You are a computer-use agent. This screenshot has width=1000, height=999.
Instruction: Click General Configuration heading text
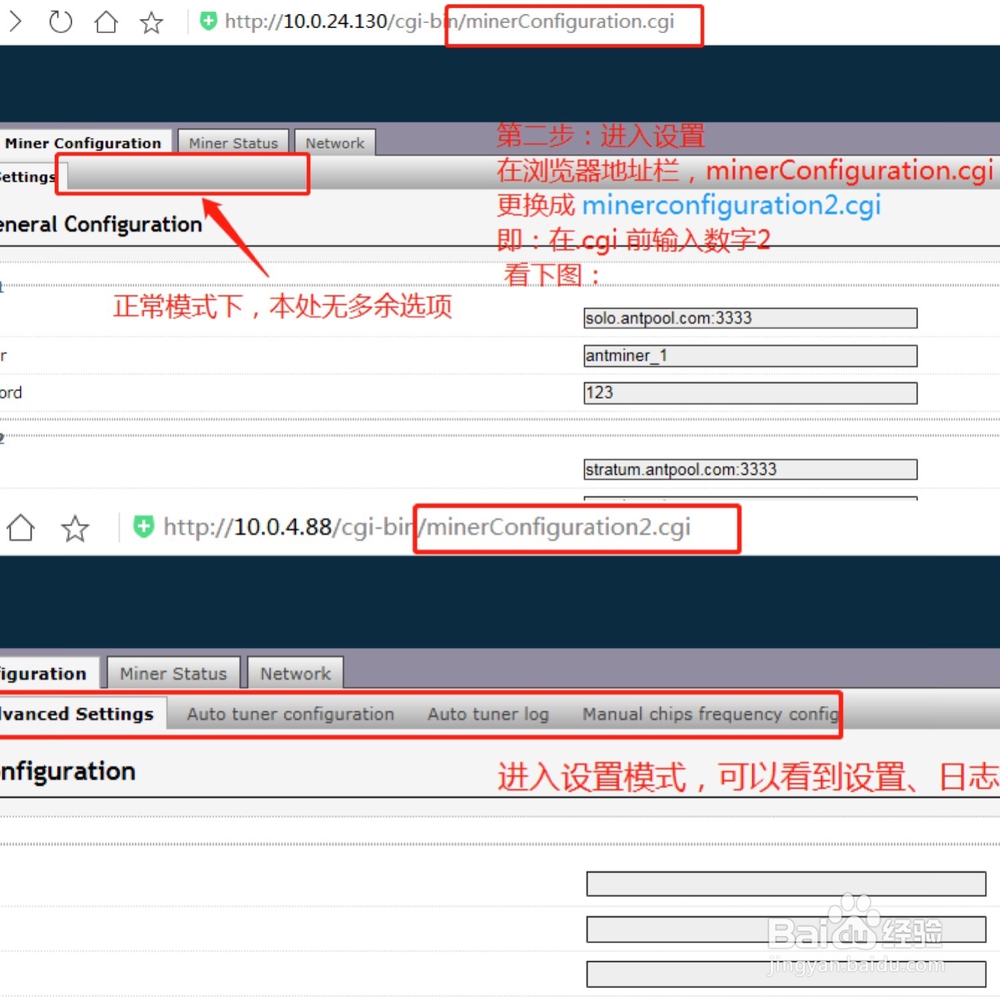point(101,225)
